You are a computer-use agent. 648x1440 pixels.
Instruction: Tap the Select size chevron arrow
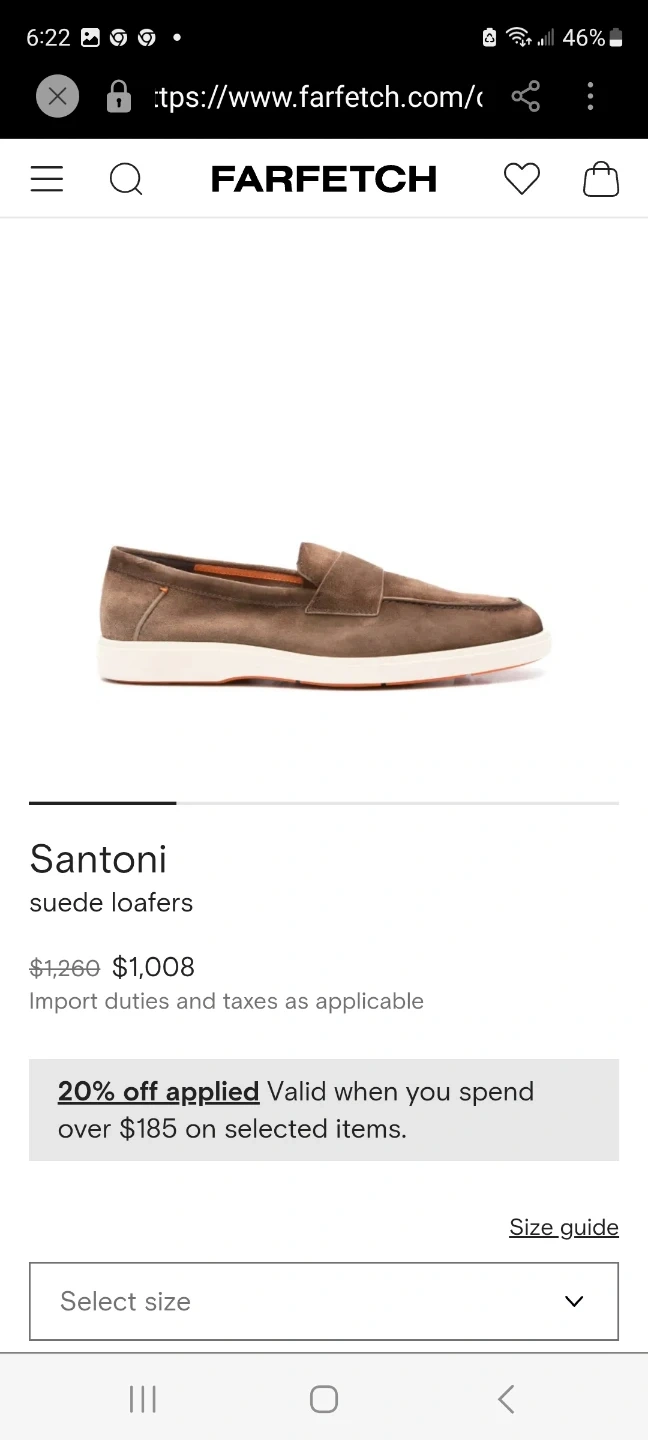point(574,1301)
